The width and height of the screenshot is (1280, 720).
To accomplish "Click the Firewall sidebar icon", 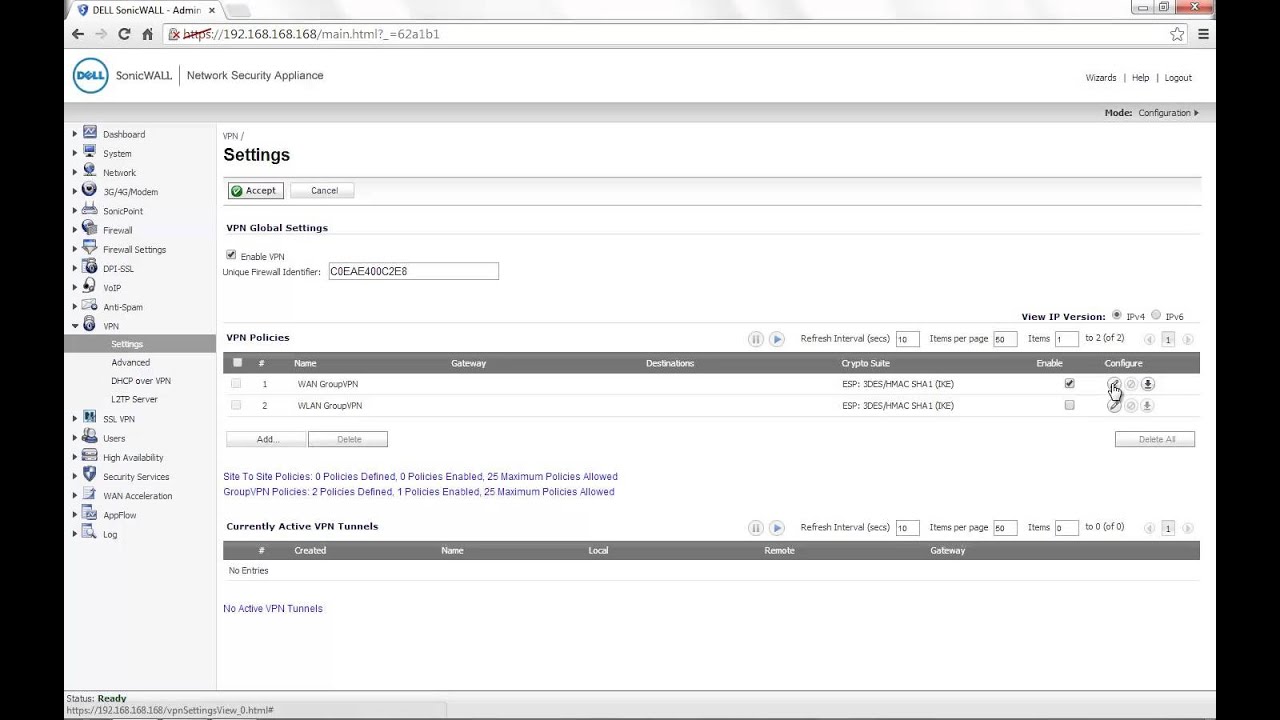I will click(x=90, y=229).
